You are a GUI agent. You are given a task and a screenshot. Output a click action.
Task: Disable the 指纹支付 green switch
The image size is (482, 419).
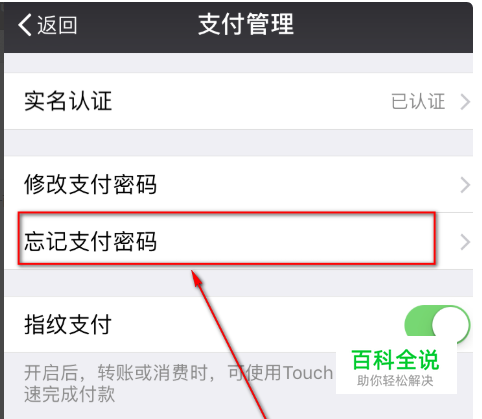pos(437,325)
